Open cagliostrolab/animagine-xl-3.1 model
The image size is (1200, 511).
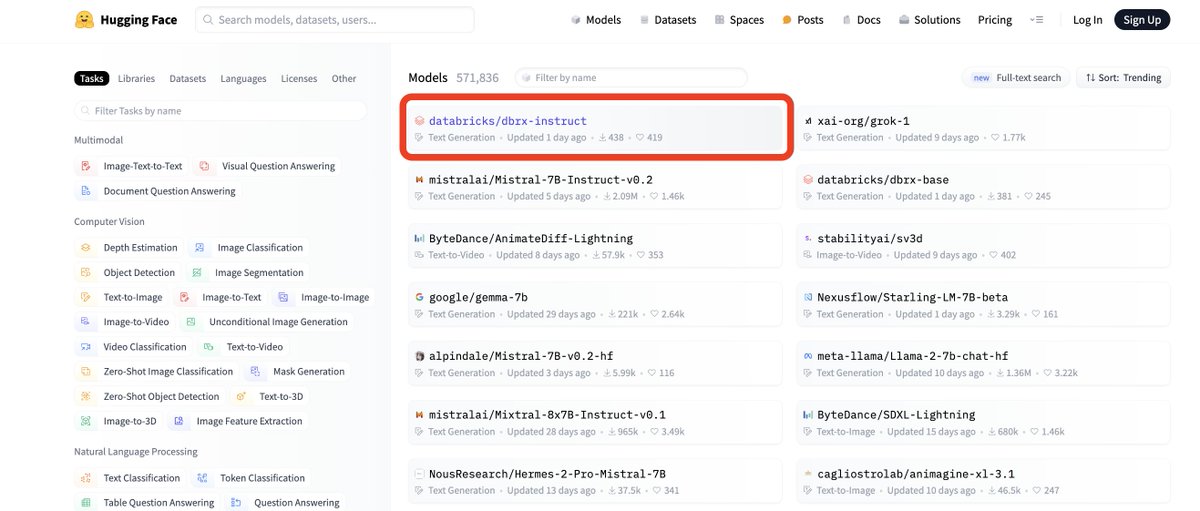[983, 481]
